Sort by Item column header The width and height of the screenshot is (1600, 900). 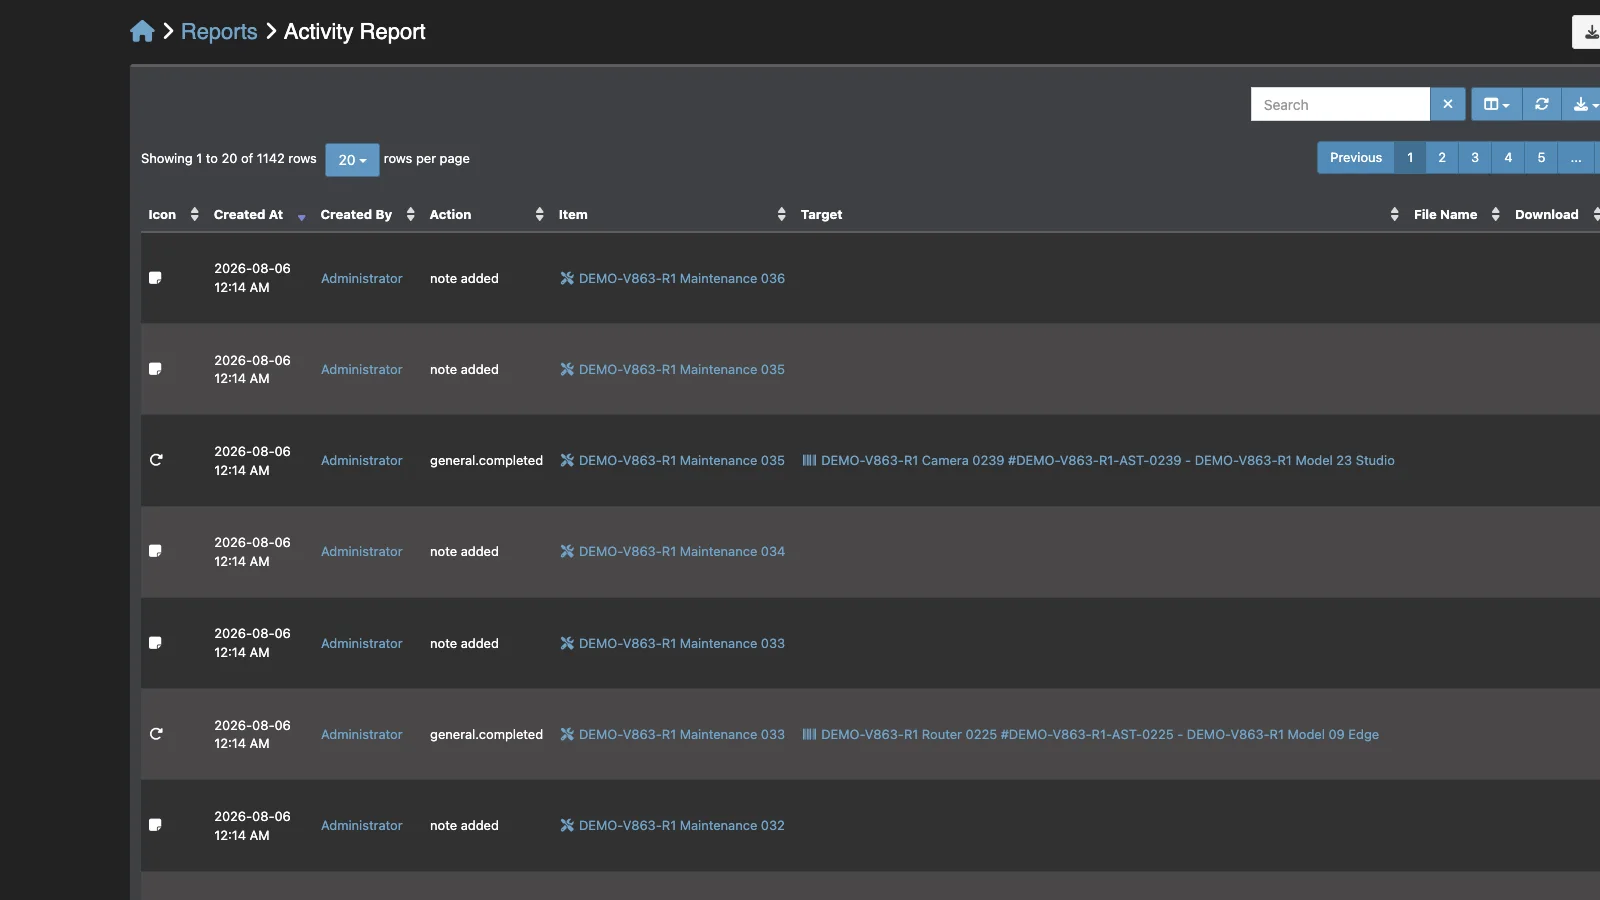click(x=672, y=214)
